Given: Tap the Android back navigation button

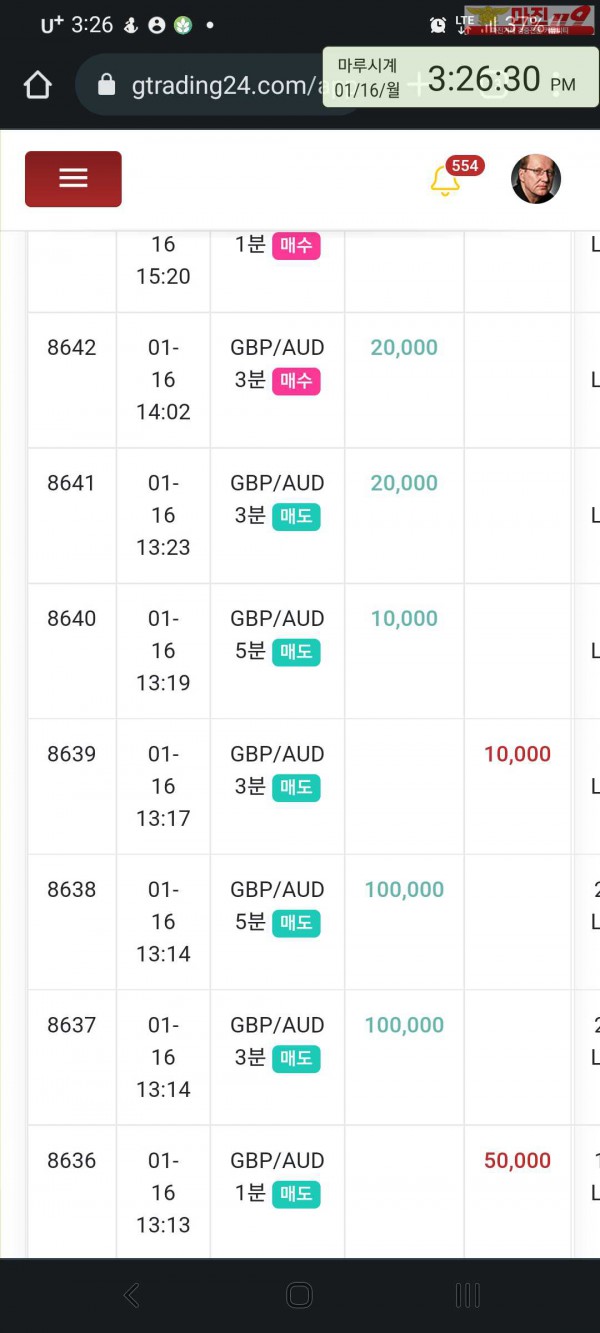Looking at the screenshot, I should [x=131, y=1295].
